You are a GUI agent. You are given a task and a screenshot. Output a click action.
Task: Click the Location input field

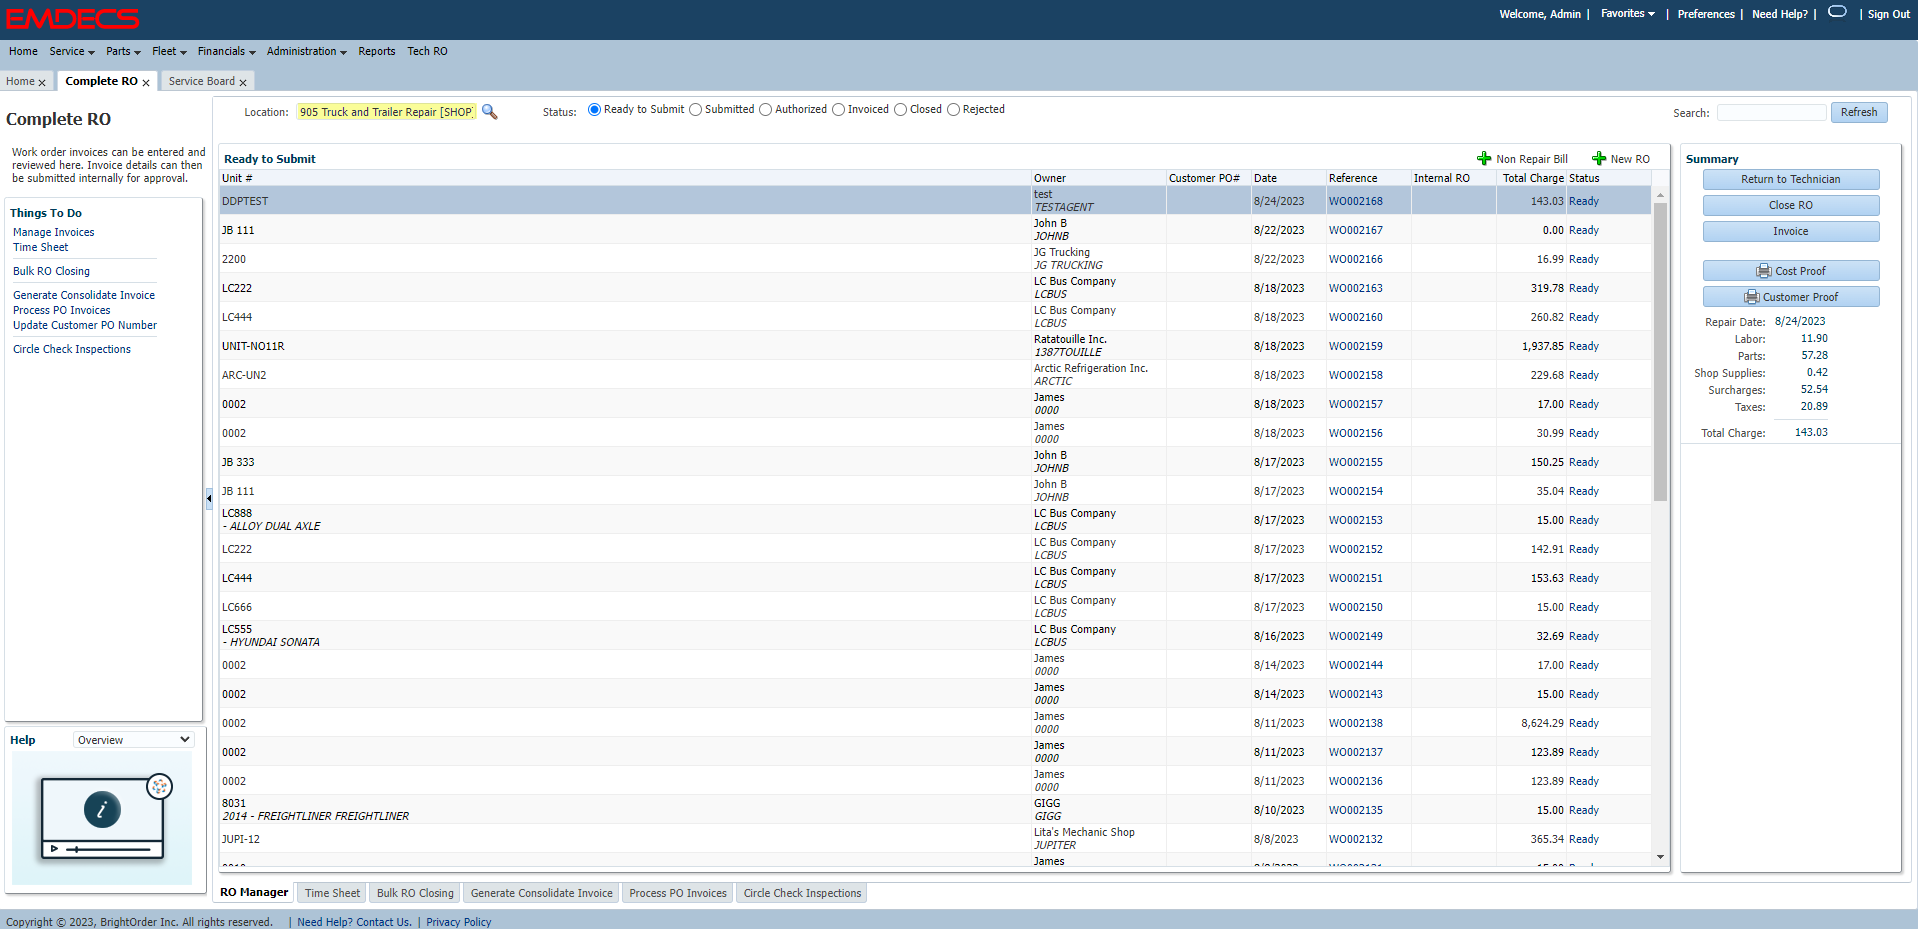tap(386, 112)
